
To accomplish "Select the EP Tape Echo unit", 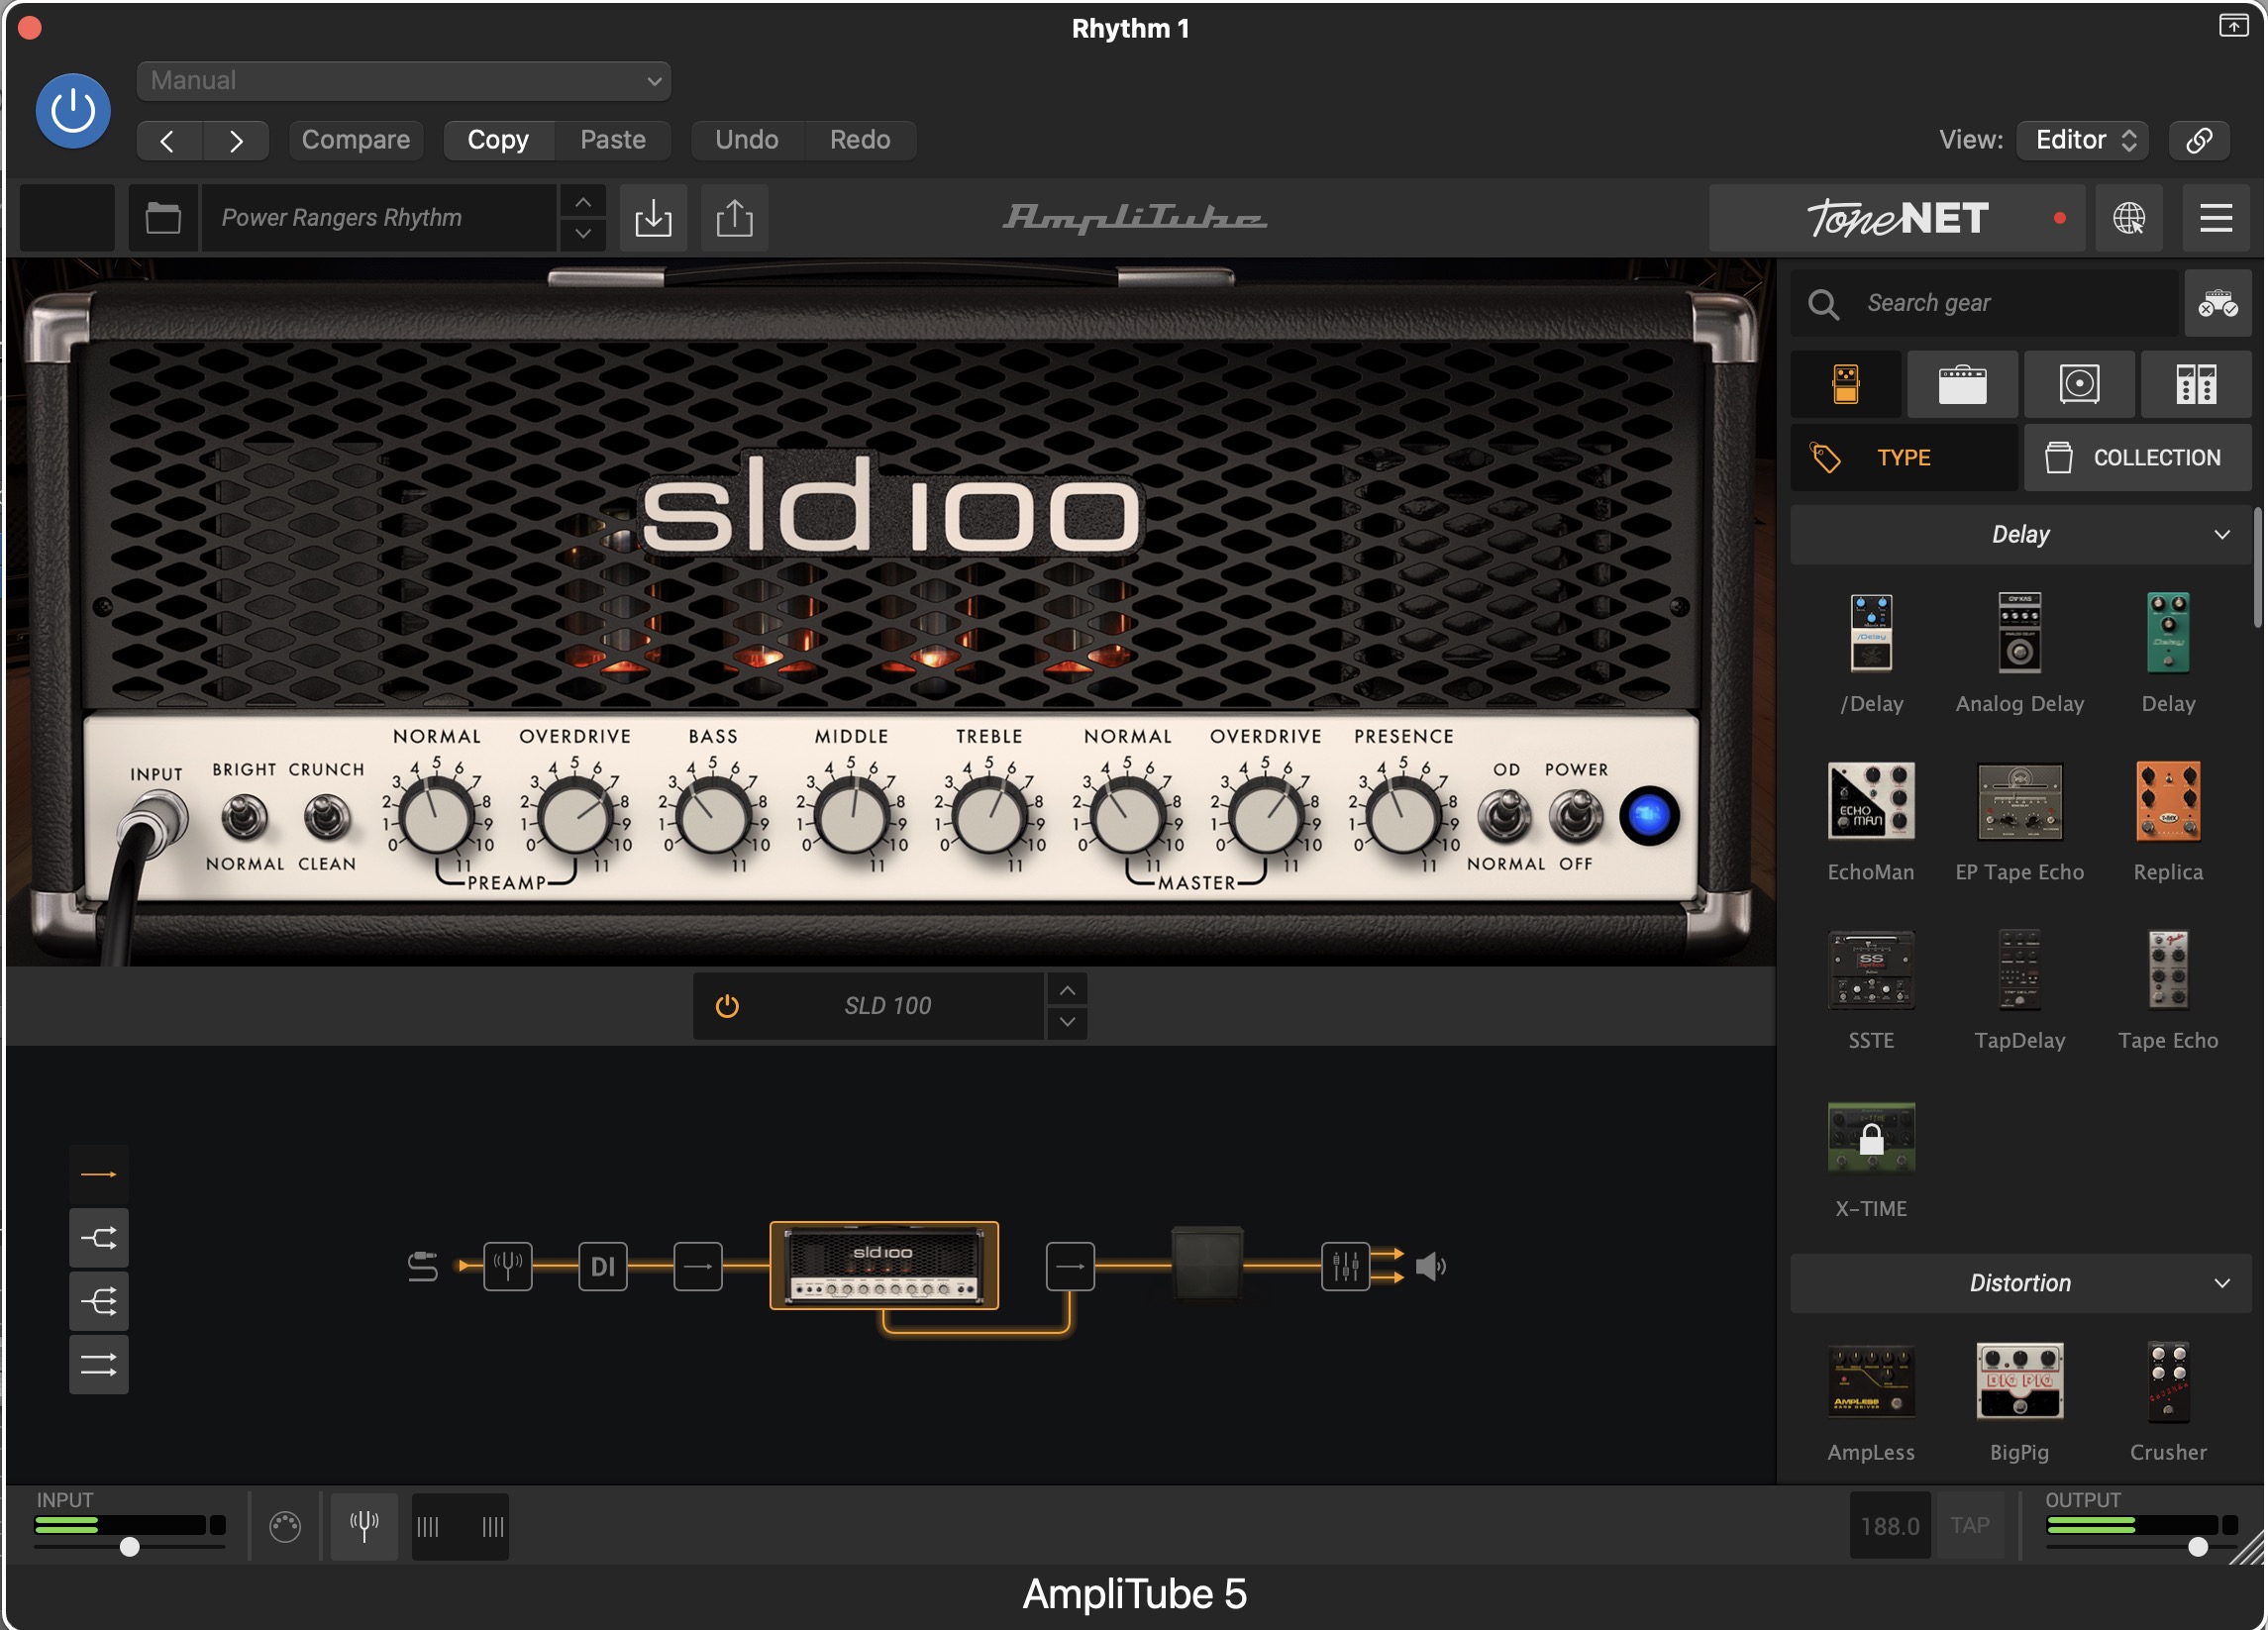I will (2020, 802).
